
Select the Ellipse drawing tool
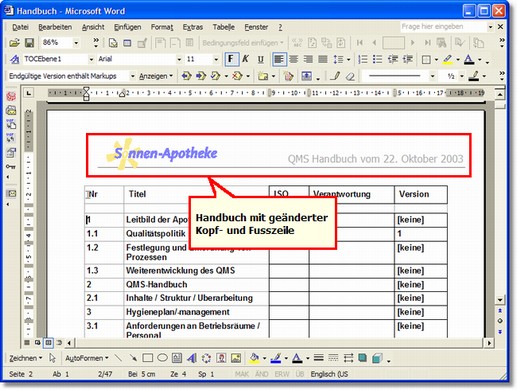tap(162, 358)
